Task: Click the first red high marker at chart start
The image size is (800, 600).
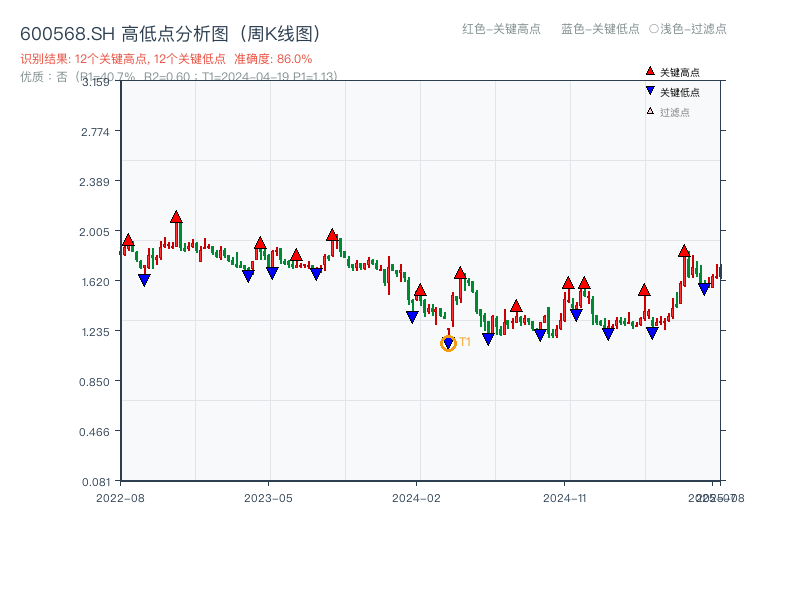Action: [x=128, y=240]
